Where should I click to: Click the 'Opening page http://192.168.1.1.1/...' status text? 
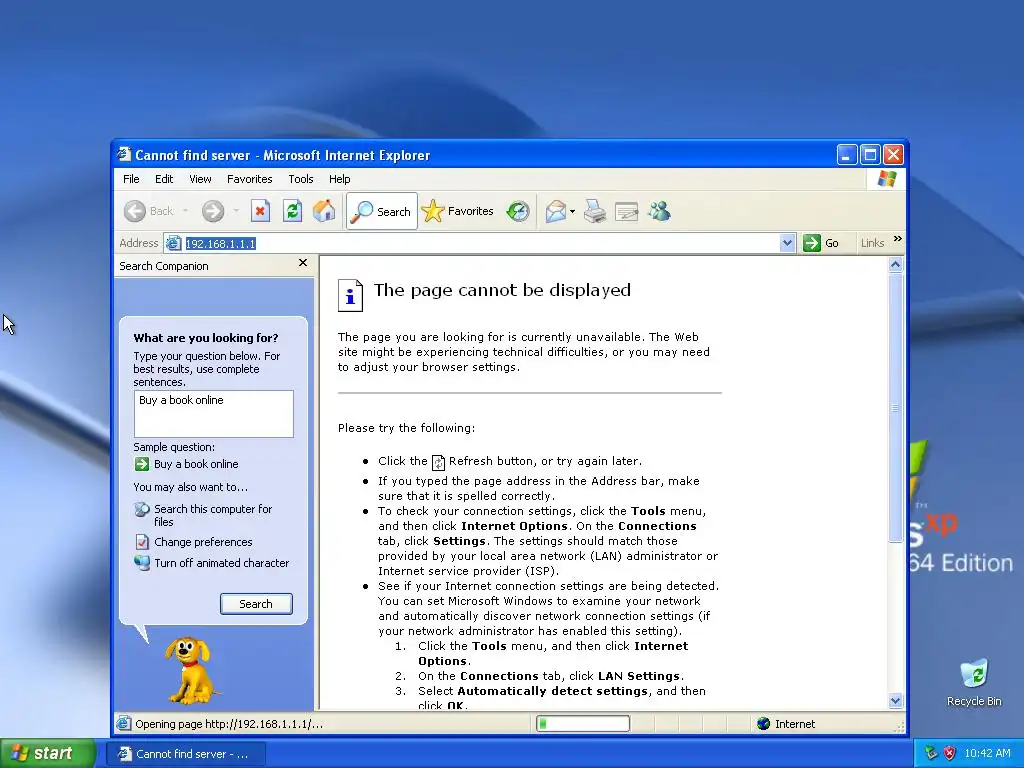coord(229,724)
